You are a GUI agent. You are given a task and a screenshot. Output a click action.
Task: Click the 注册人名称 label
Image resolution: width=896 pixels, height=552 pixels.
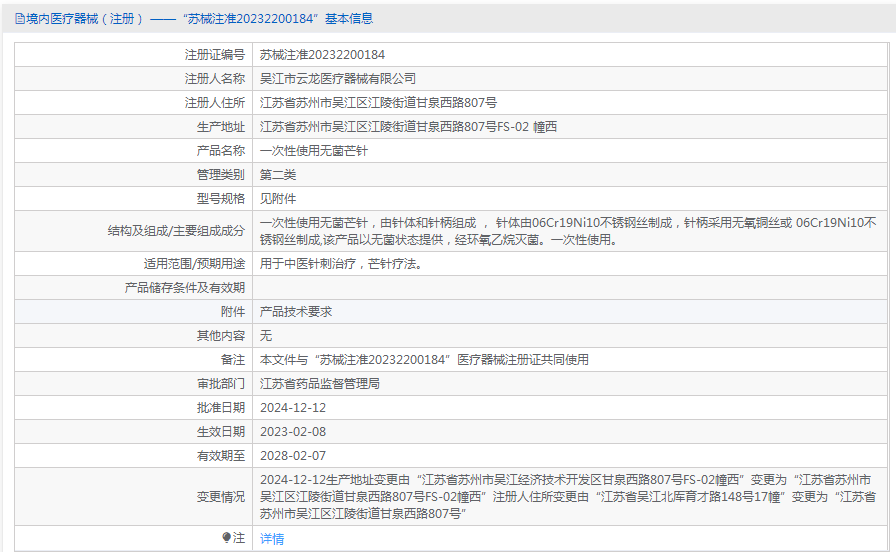[215, 79]
